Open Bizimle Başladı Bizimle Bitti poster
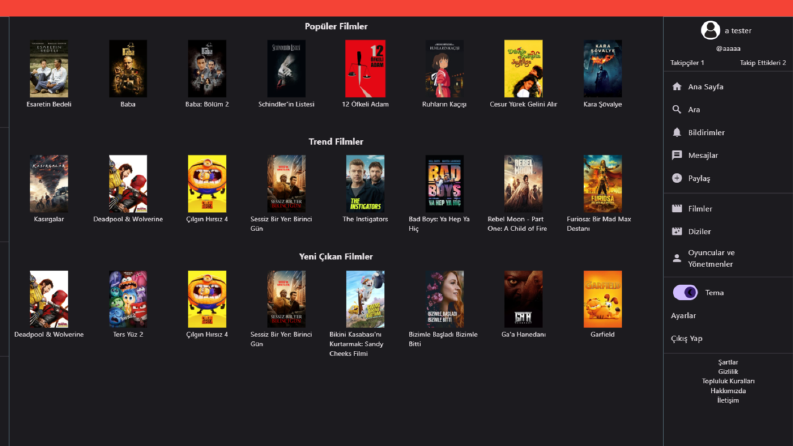793x446 pixels. [445, 299]
